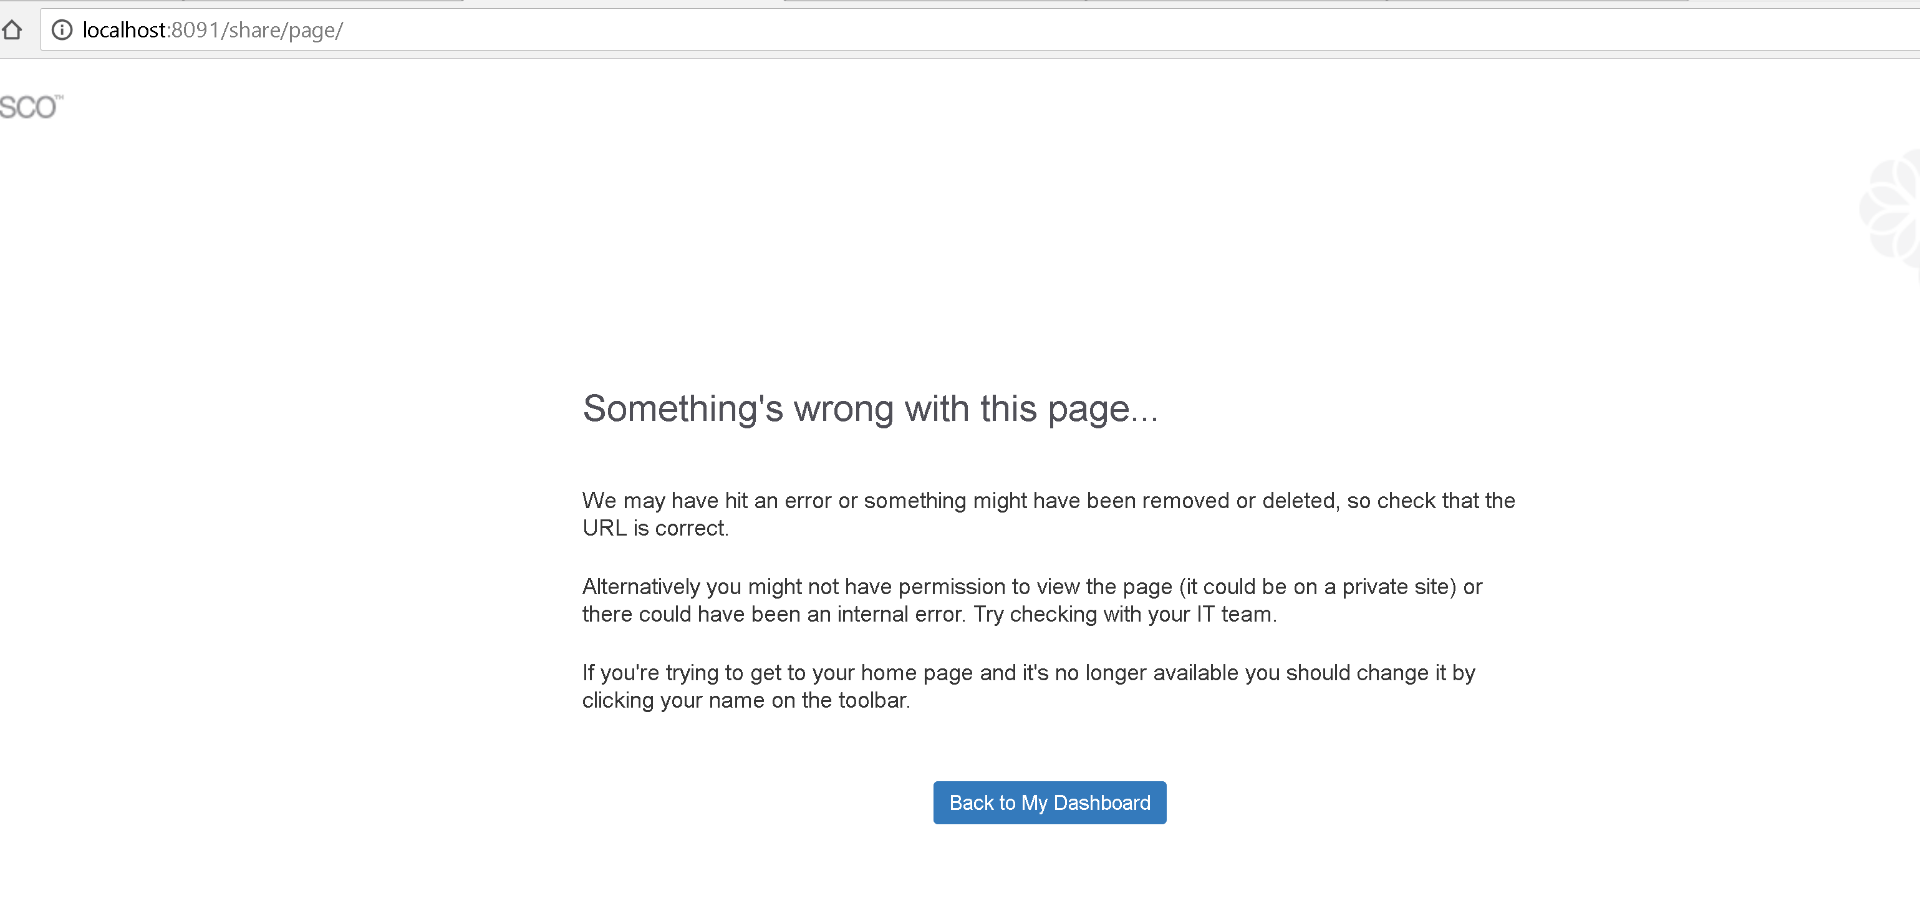Click the paragraph starting "If you're trying to get to your home page"

pos(1029,686)
